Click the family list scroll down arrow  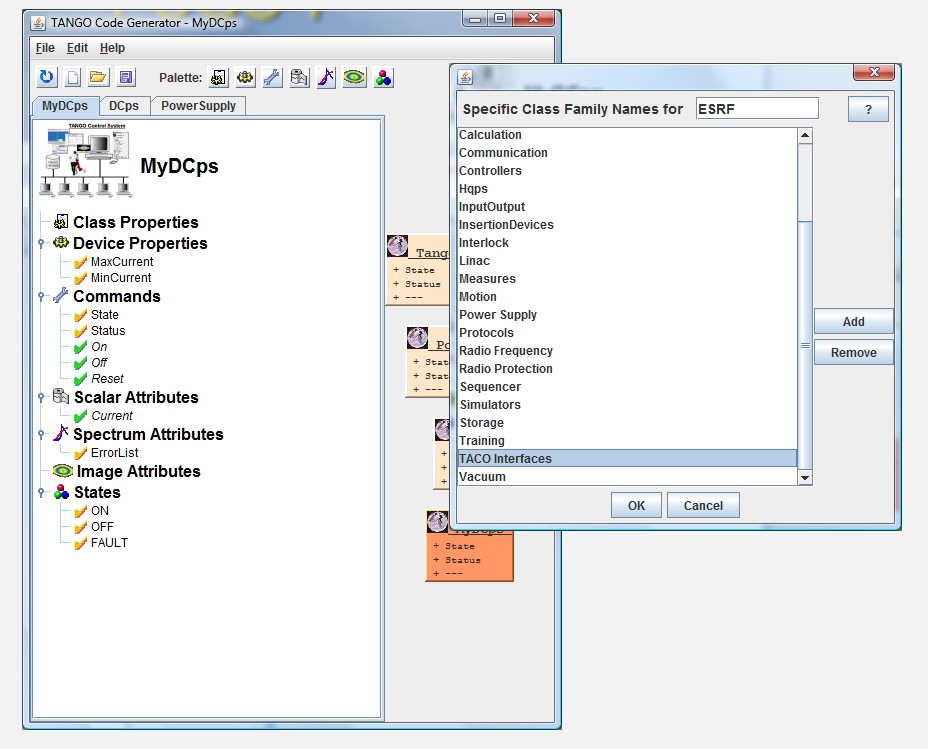tap(805, 478)
